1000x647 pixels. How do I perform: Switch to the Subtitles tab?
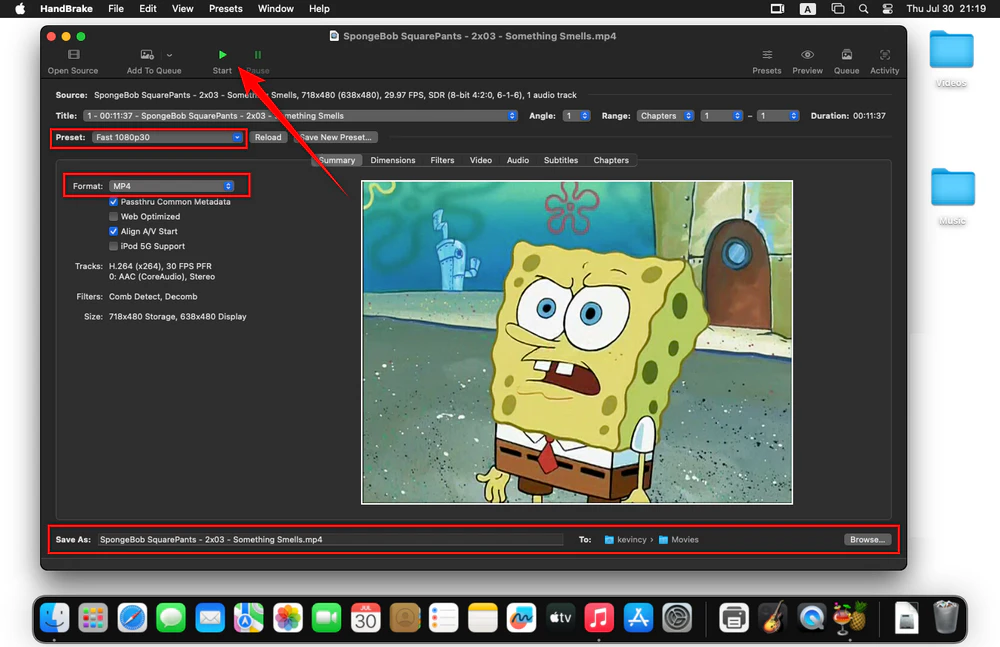(561, 160)
